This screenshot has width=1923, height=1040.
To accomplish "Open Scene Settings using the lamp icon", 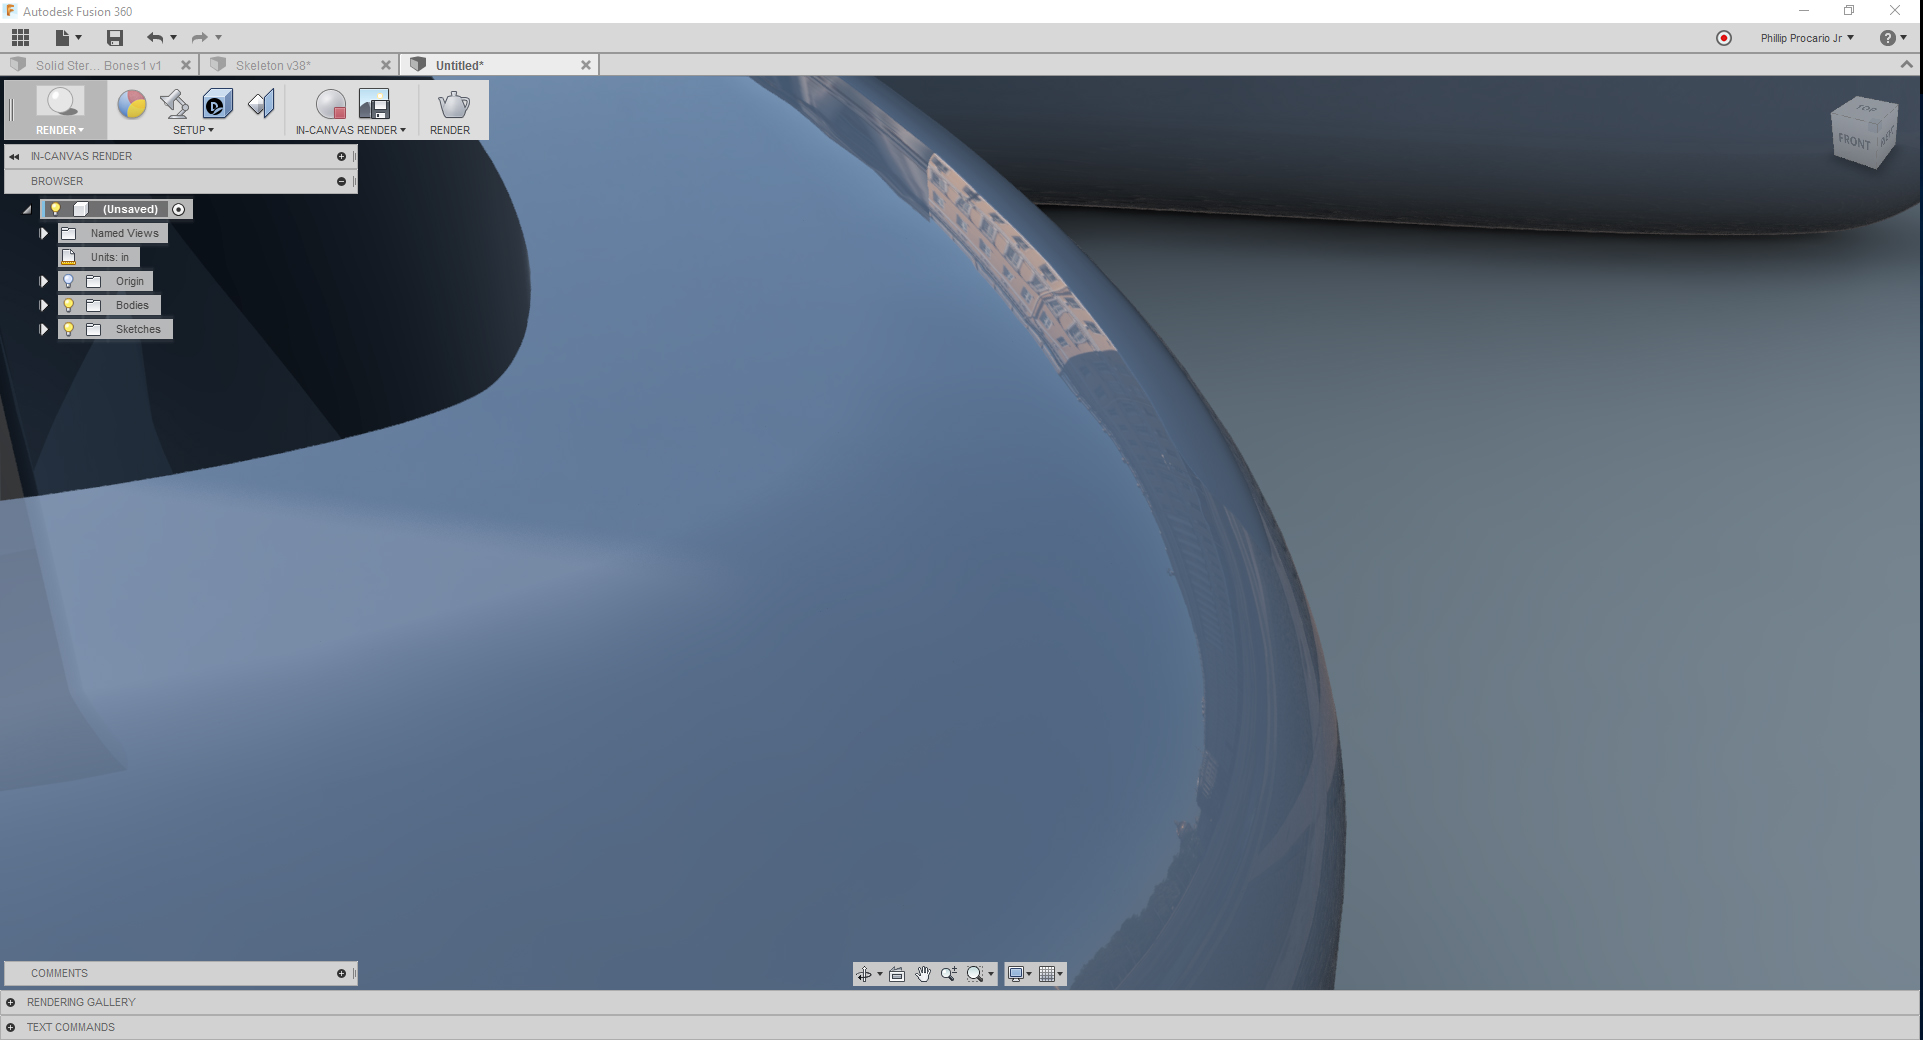I will [x=173, y=104].
